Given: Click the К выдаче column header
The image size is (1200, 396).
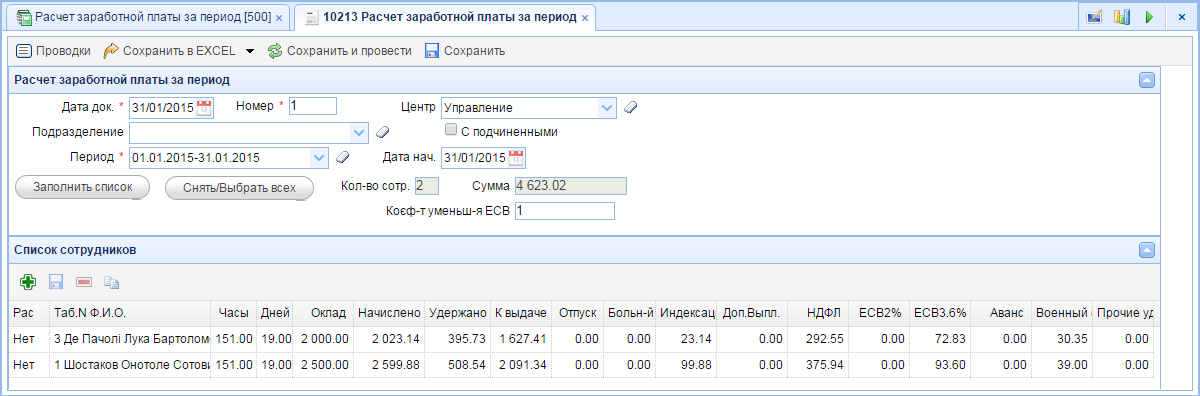Looking at the screenshot, I should pyautogui.click(x=521, y=313).
